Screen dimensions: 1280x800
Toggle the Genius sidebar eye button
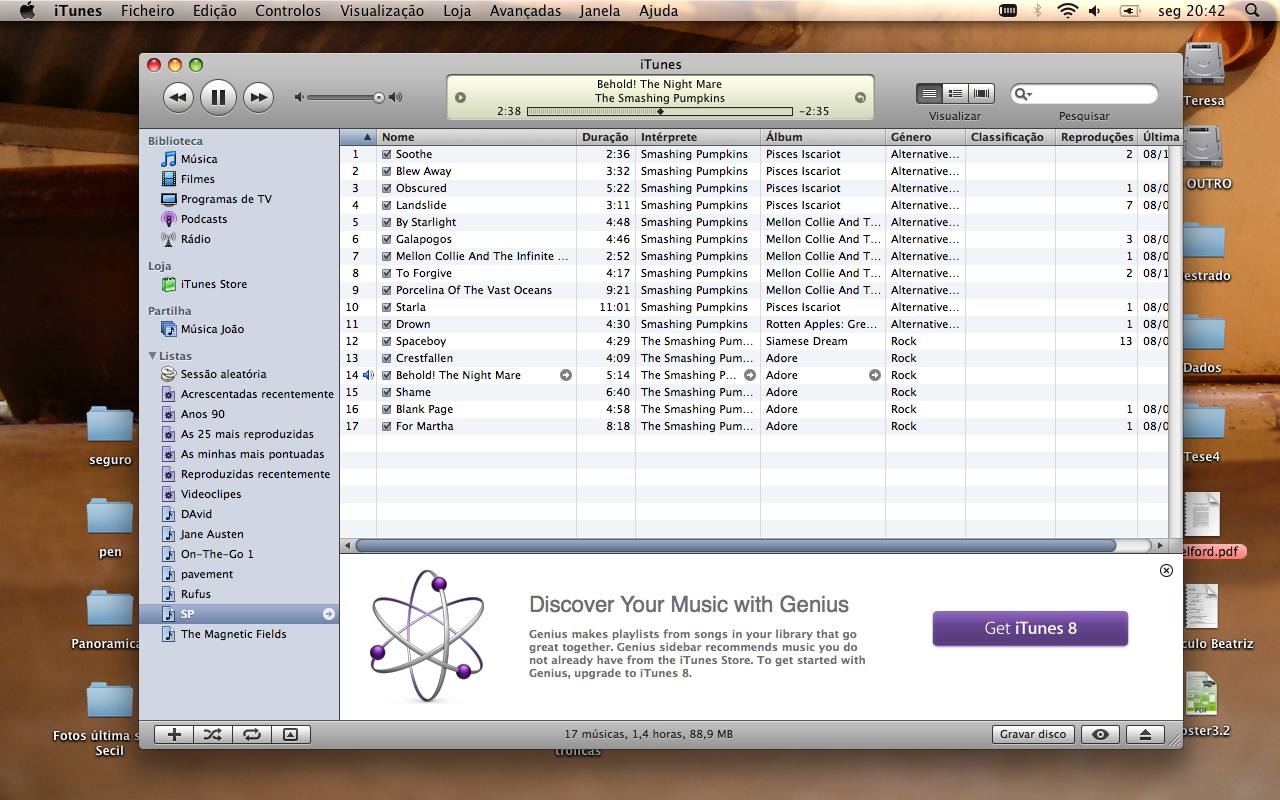[x=1101, y=734]
